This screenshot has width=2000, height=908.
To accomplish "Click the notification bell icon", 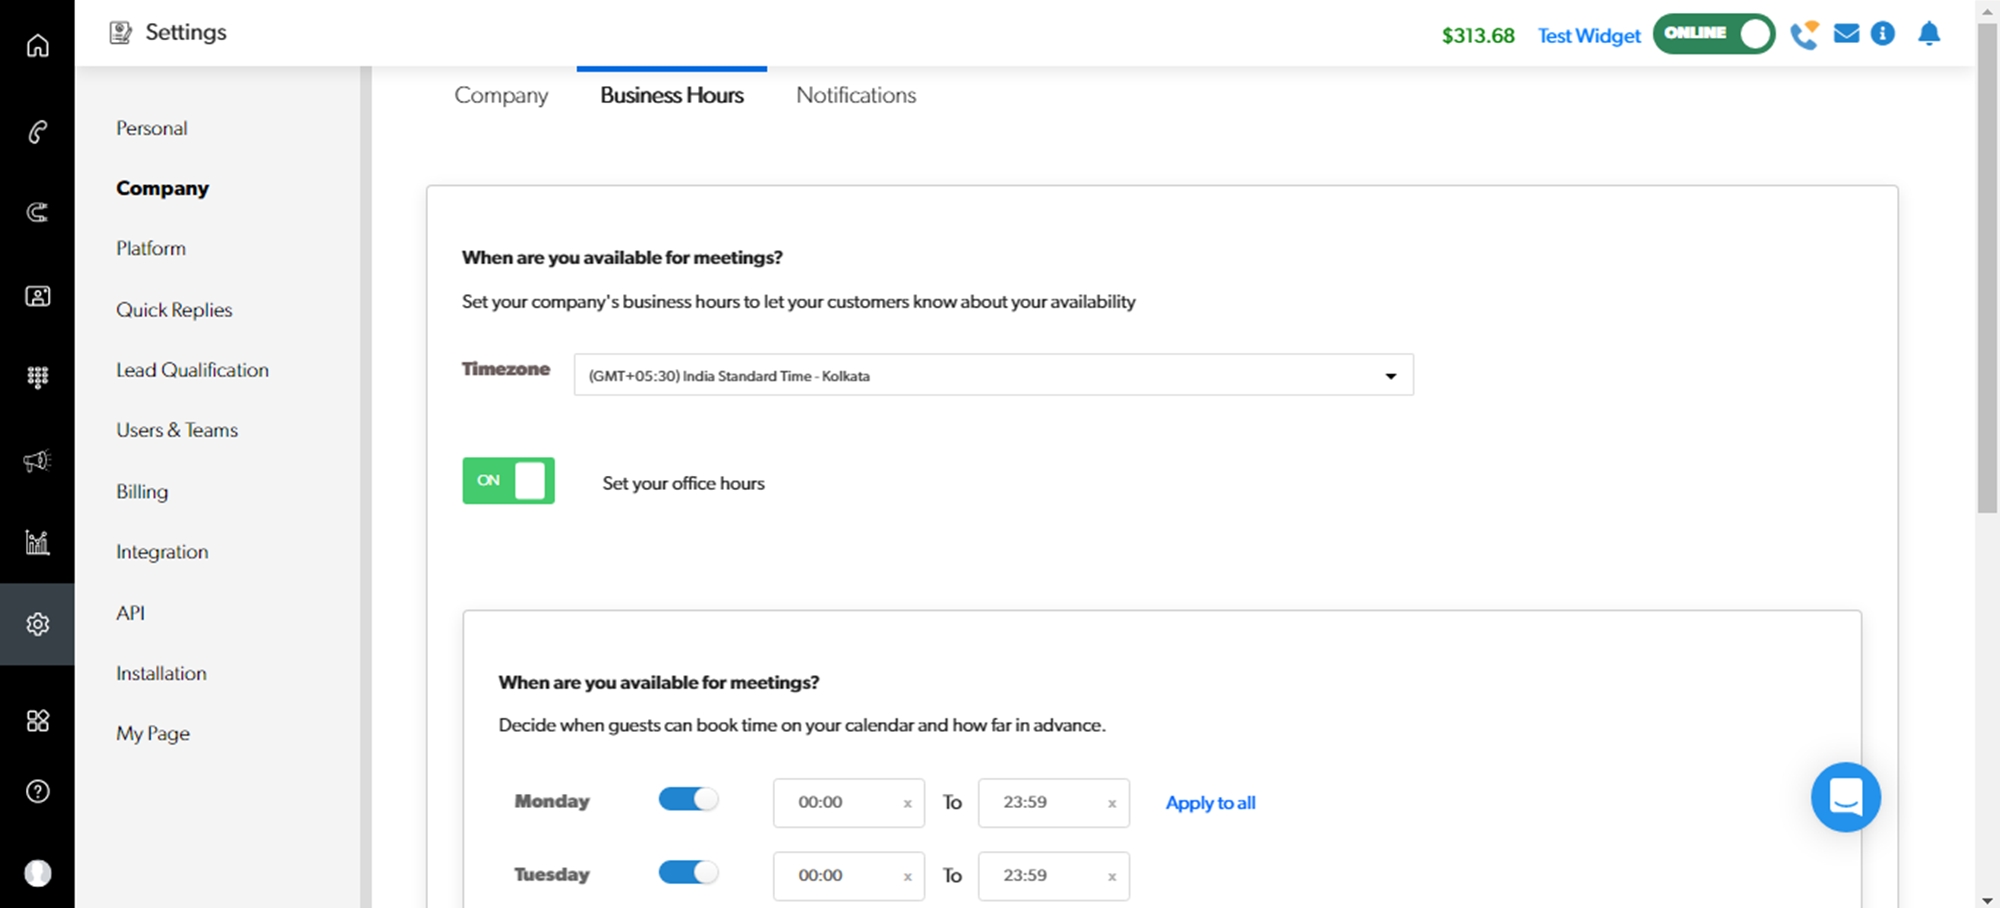I will pos(1929,34).
